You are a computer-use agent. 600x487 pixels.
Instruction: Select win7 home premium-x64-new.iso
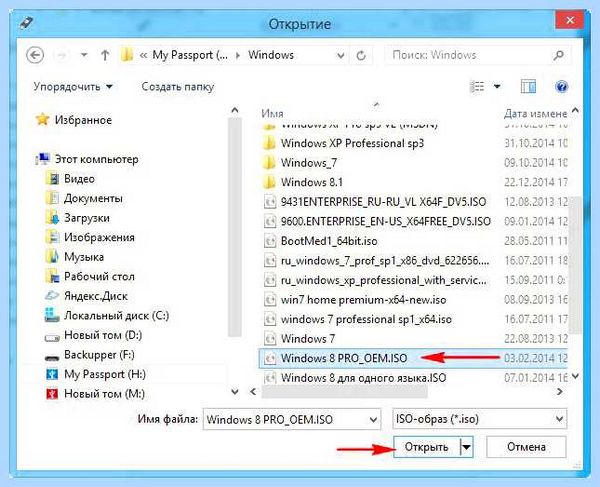[364, 300]
